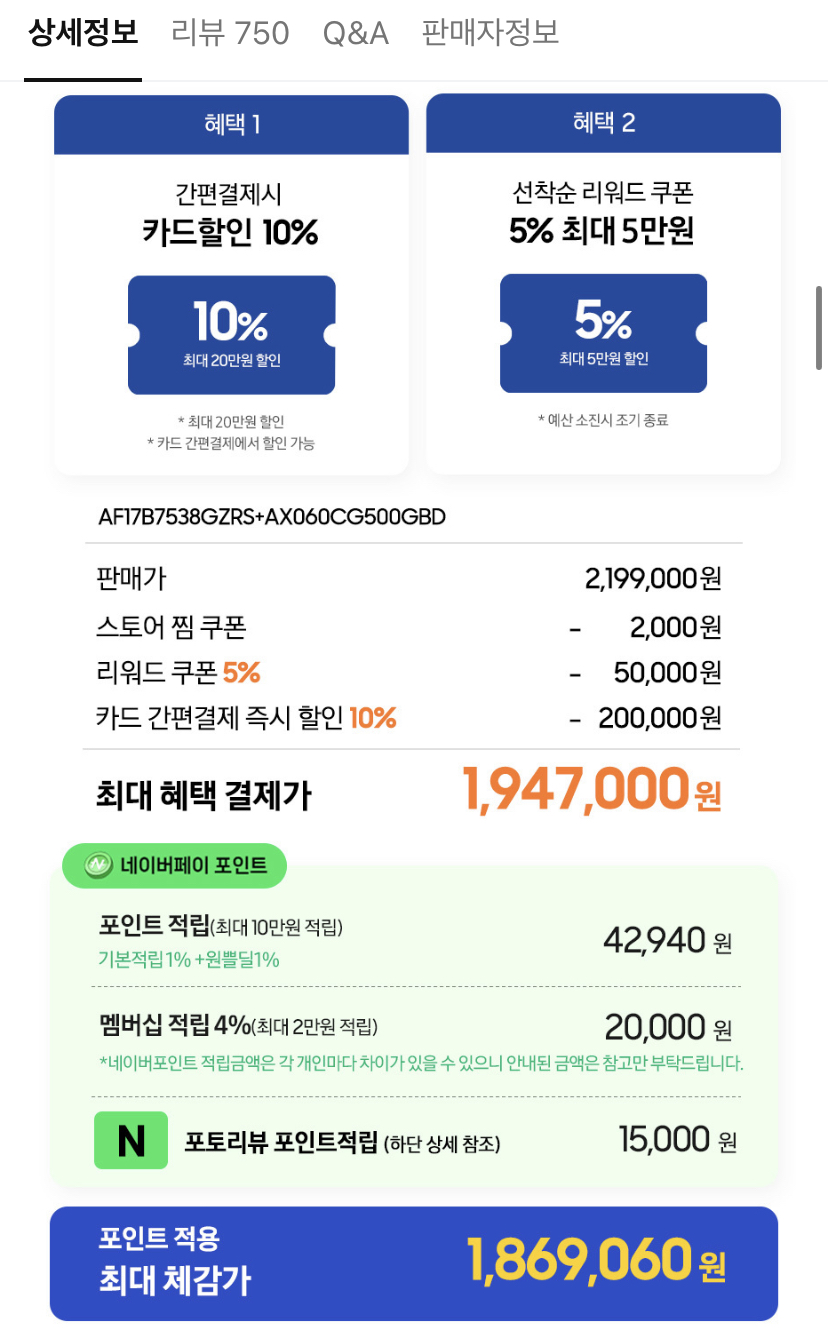Click the model code AF17B7538GZRS text
This screenshot has width=828, height=1331.
[271, 517]
